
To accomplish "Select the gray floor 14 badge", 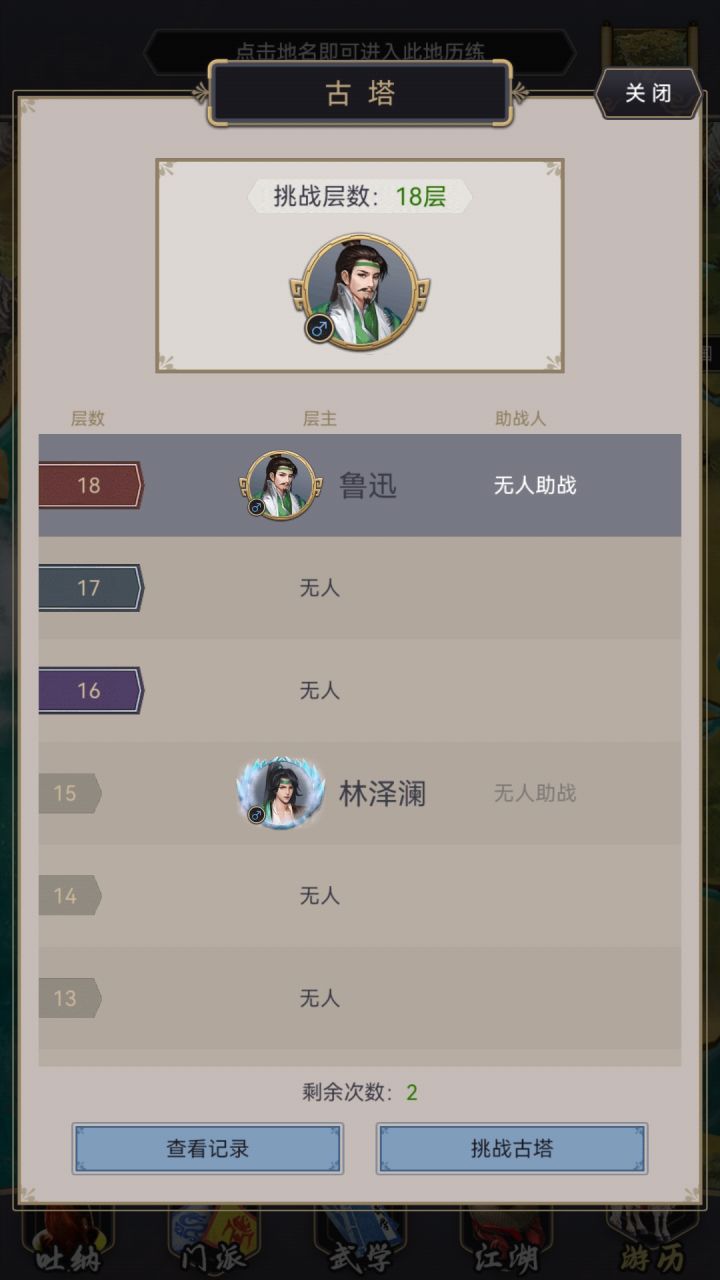I will coord(70,895).
